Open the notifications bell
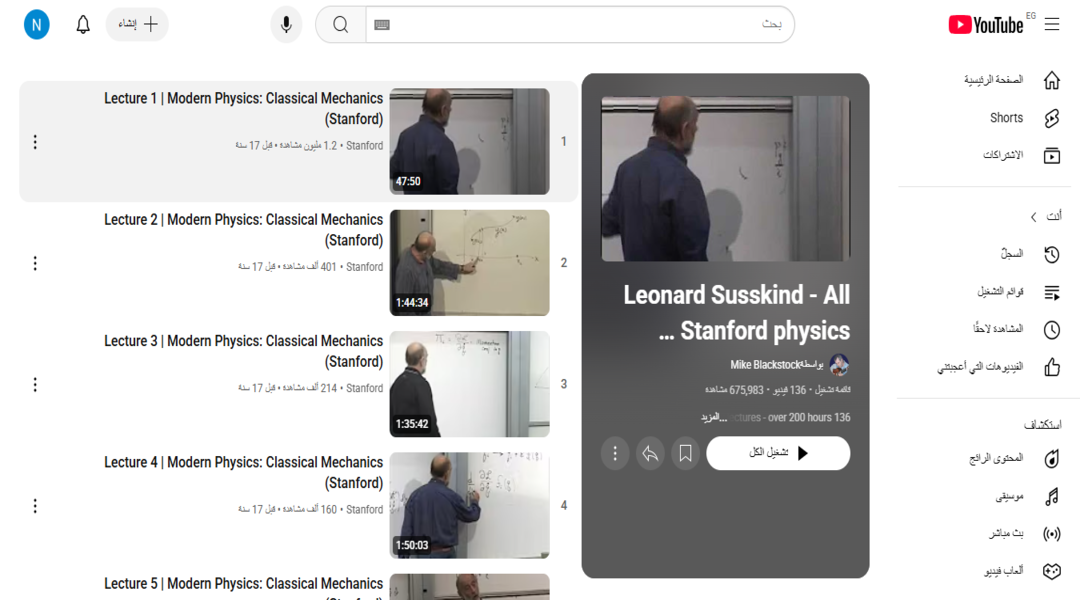 (x=83, y=25)
